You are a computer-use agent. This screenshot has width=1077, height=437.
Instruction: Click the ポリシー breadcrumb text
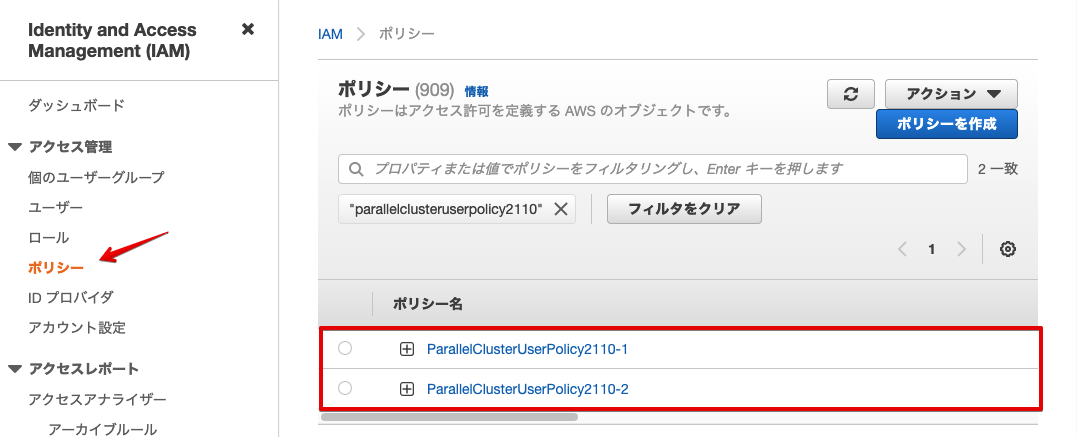(407, 34)
